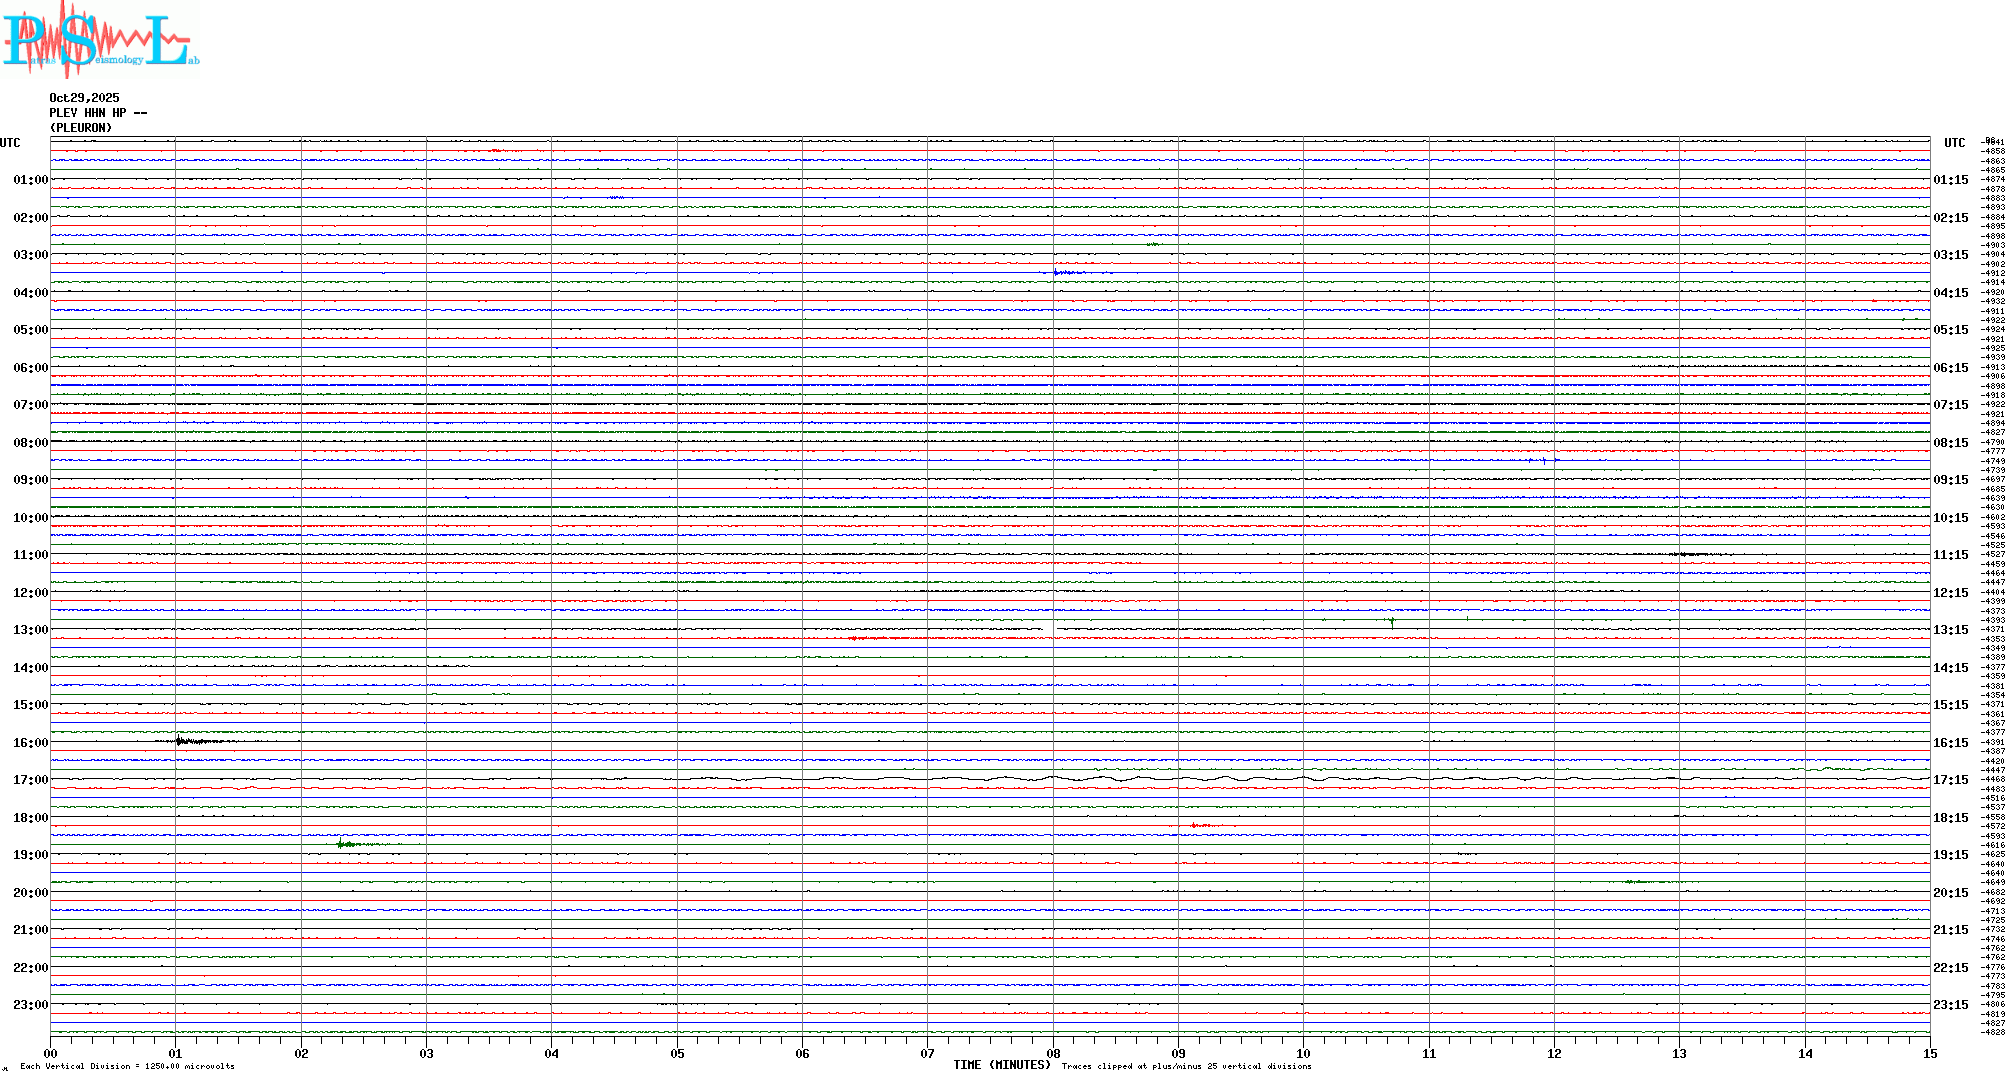The image size is (2010, 1080).
Task: Click minute marker 00 on bottom axis
Action: [x=51, y=1053]
